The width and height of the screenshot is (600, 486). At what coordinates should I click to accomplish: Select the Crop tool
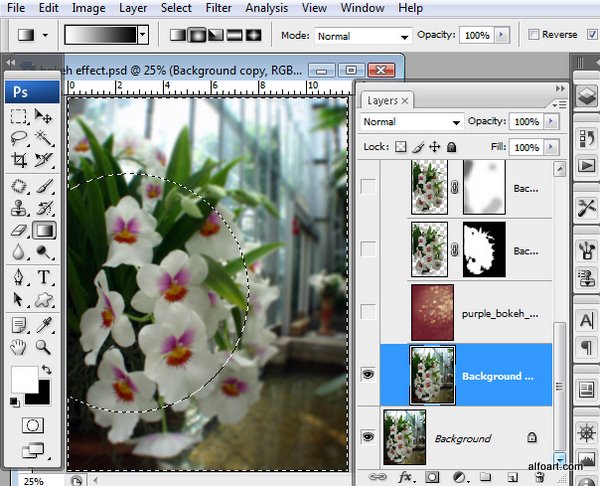(x=19, y=160)
